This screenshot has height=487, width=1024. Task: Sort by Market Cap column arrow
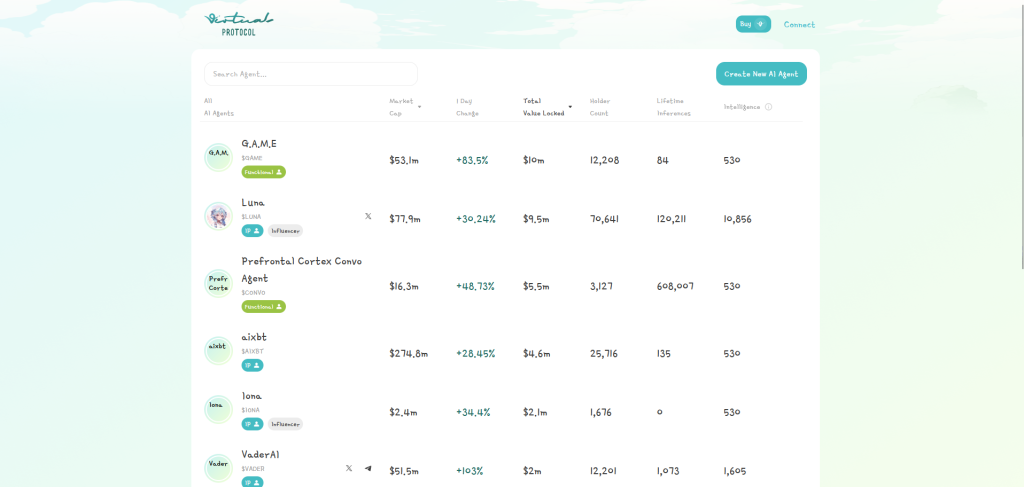[419, 107]
